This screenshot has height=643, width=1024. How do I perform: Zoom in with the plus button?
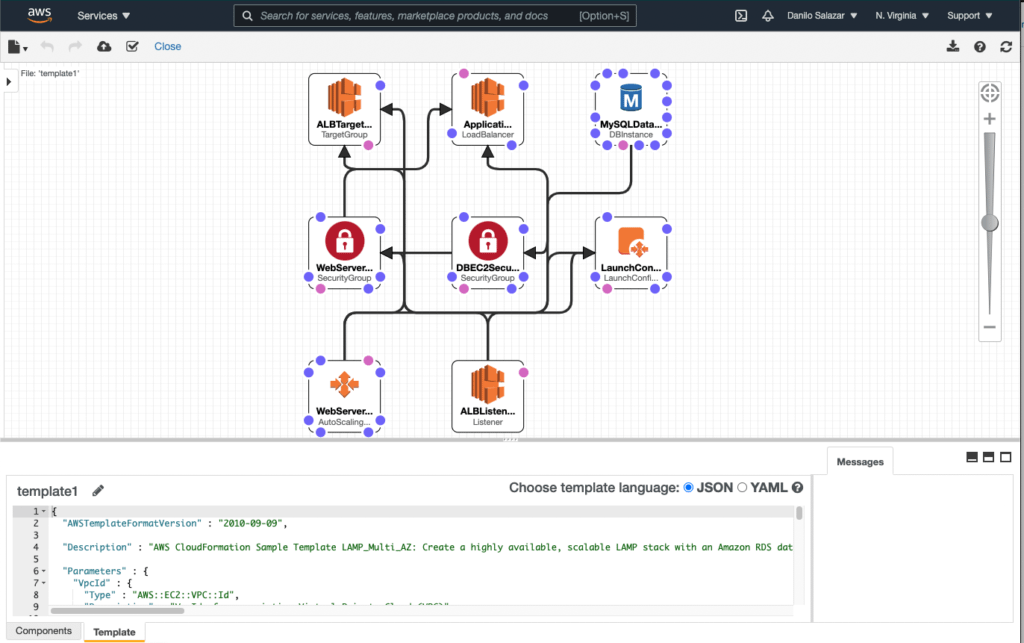[989, 119]
